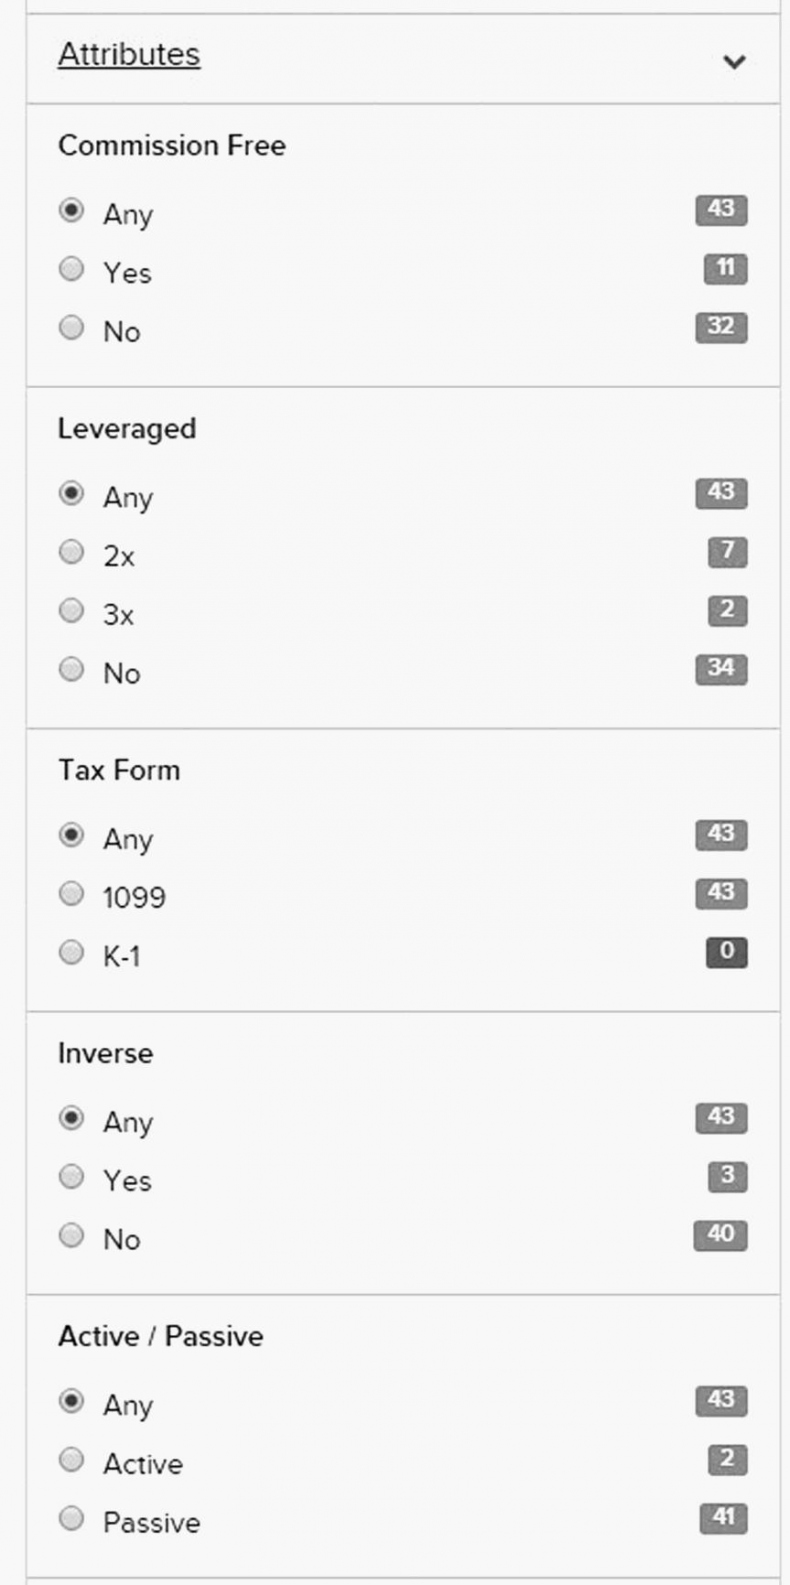
Task: Choose the Active management option
Action: pyautogui.click(x=71, y=1460)
